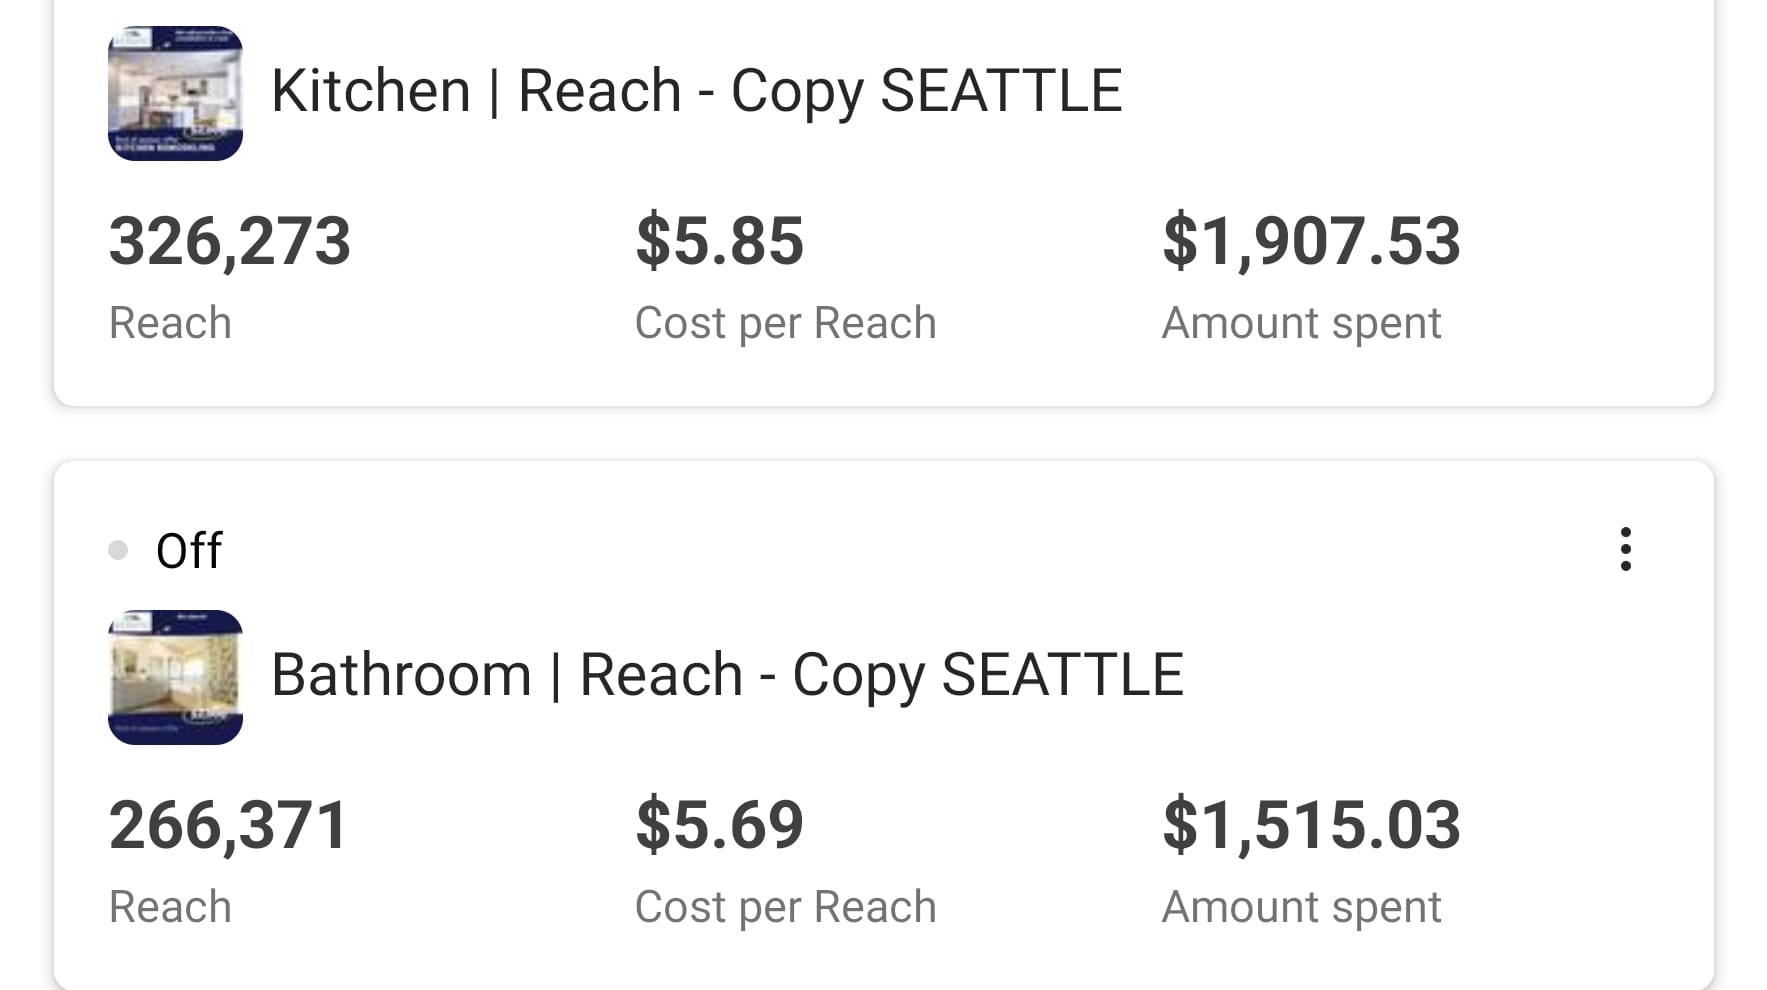Click the $5.69 cost per reach value
Viewport: 1767px width, 990px height.
719,825
